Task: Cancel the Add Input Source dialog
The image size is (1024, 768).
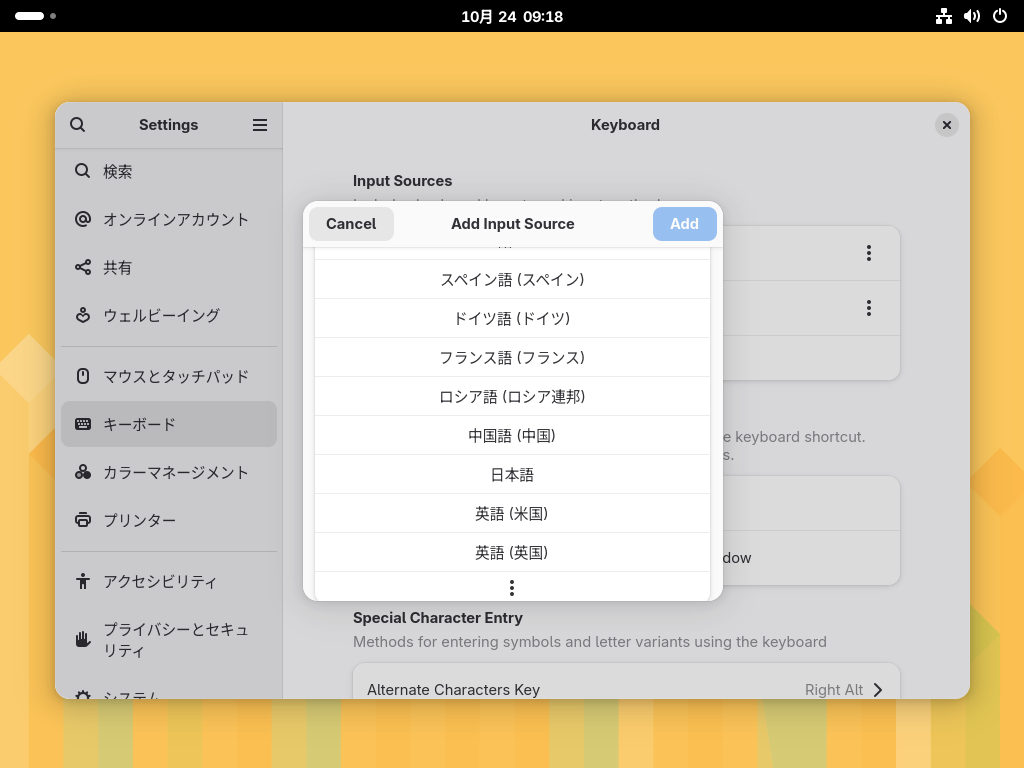Action: [x=351, y=224]
